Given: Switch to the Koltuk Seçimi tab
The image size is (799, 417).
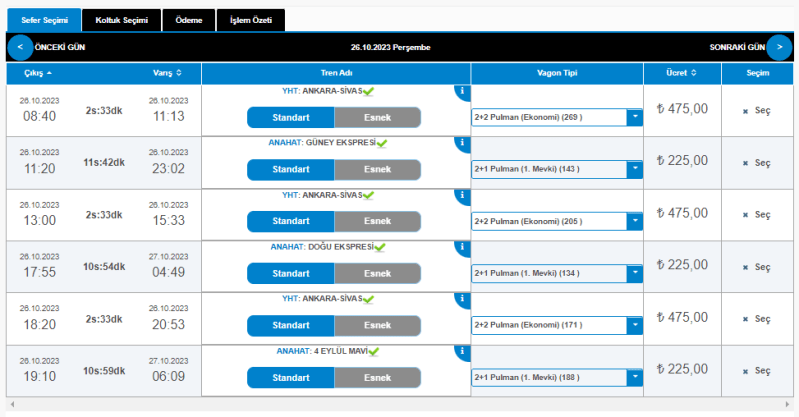Looking at the screenshot, I should coord(120,20).
